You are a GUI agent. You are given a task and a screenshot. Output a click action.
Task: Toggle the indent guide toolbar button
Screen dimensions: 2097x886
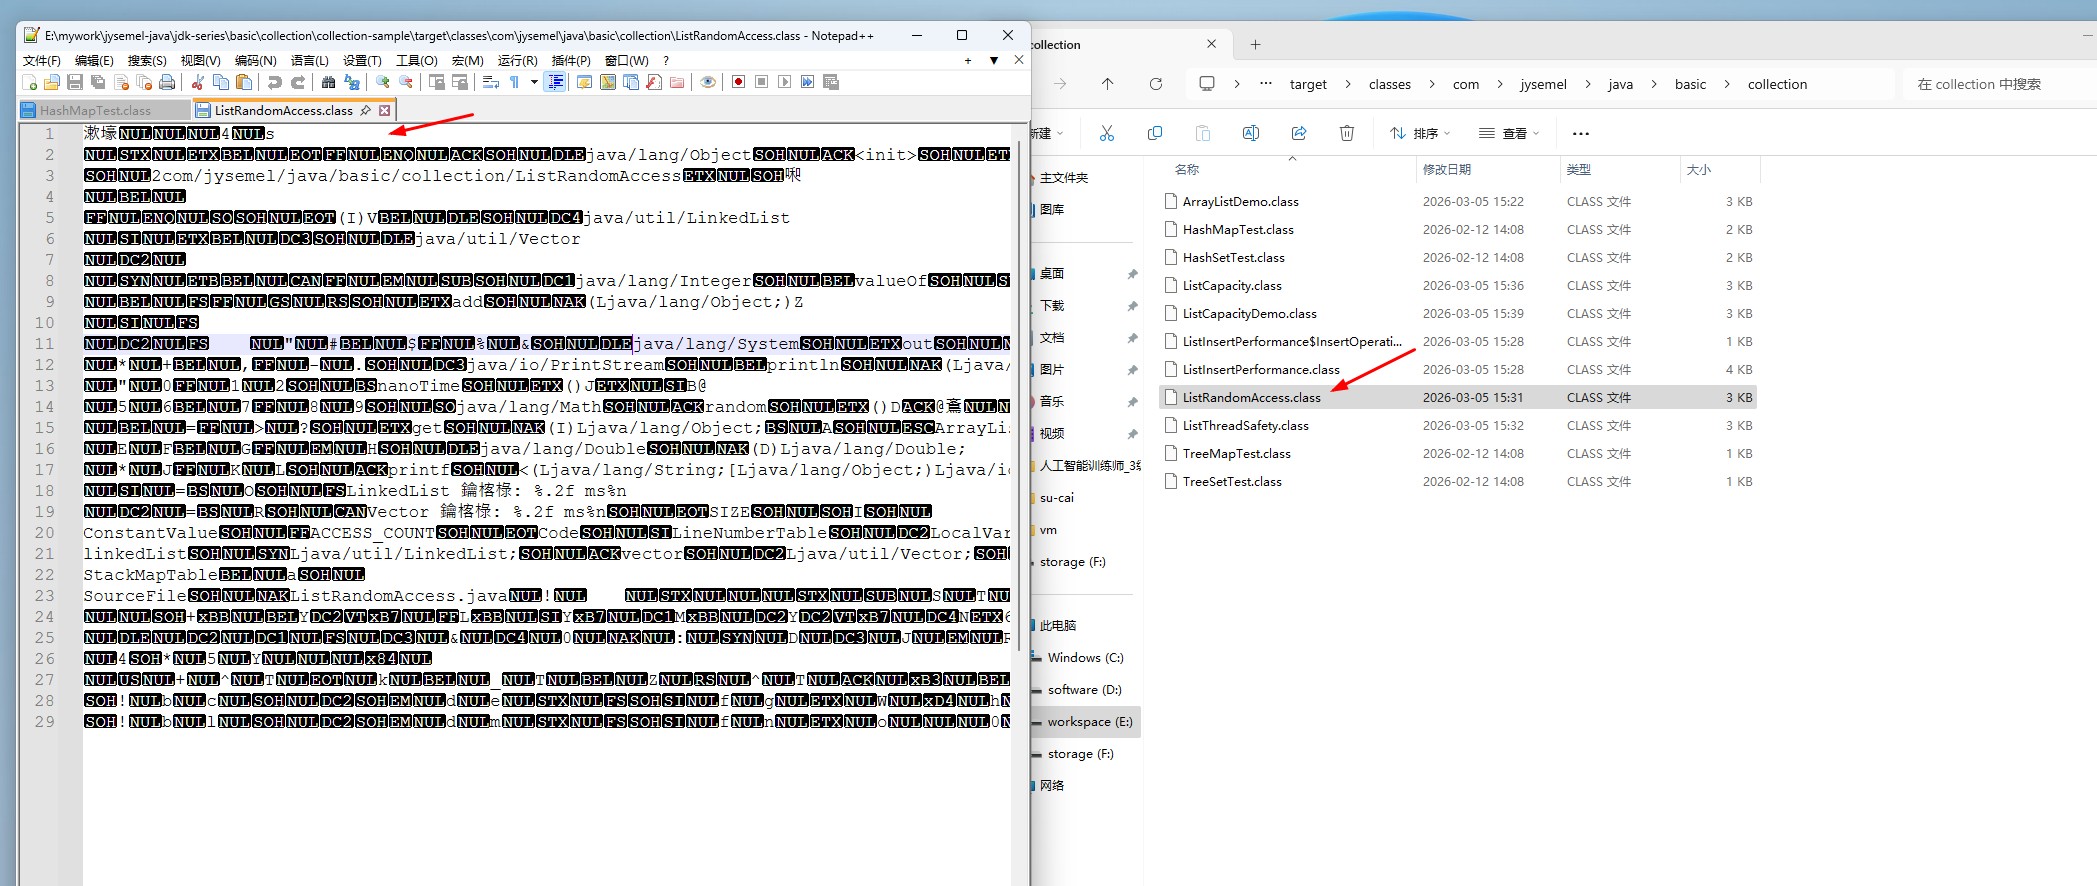(556, 82)
